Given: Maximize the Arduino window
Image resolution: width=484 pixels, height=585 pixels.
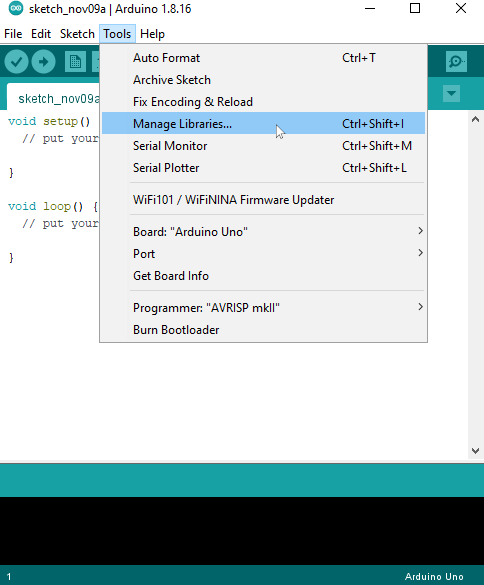Looking at the screenshot, I should pyautogui.click(x=415, y=8).
